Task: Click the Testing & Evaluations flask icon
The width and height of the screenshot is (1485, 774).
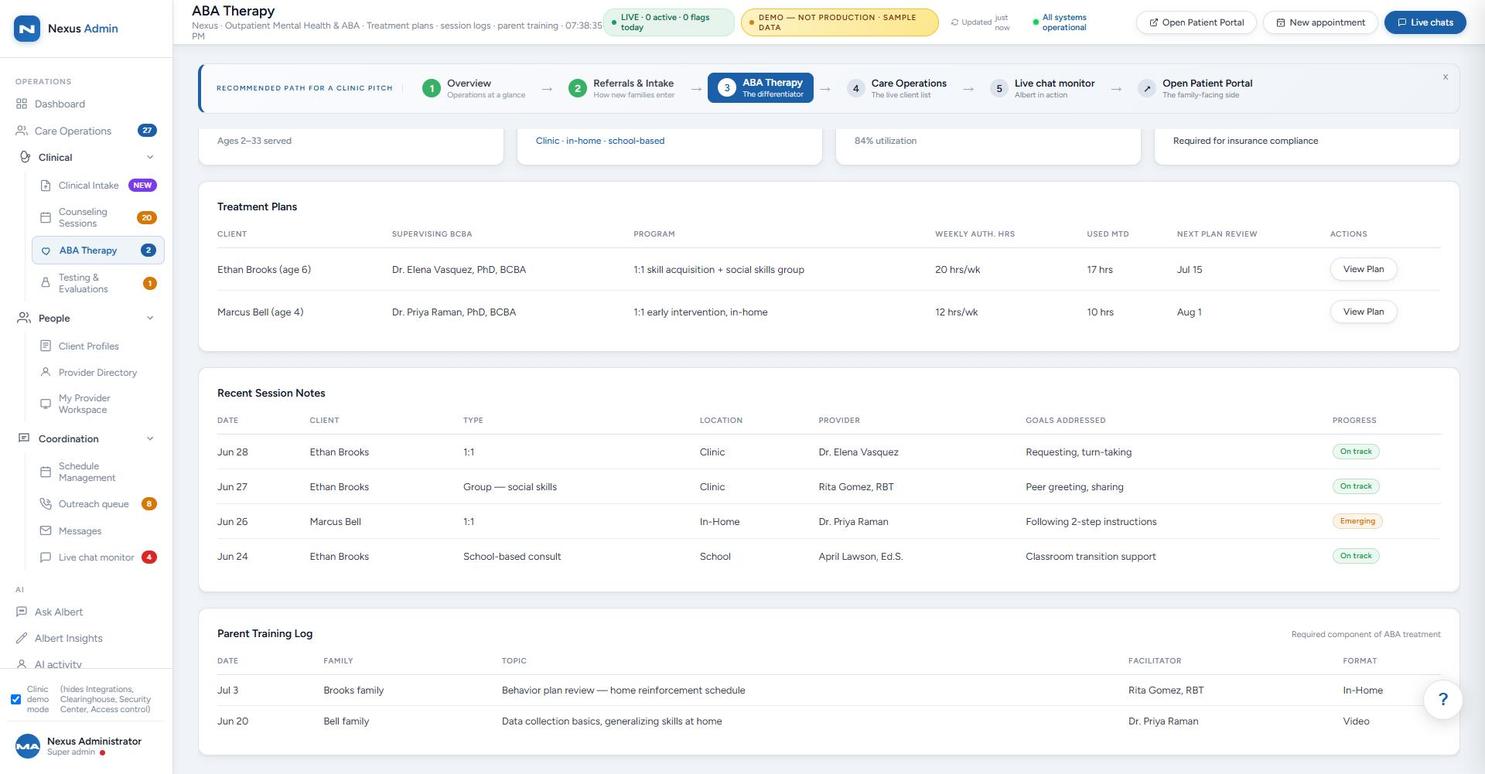Action: pos(45,283)
